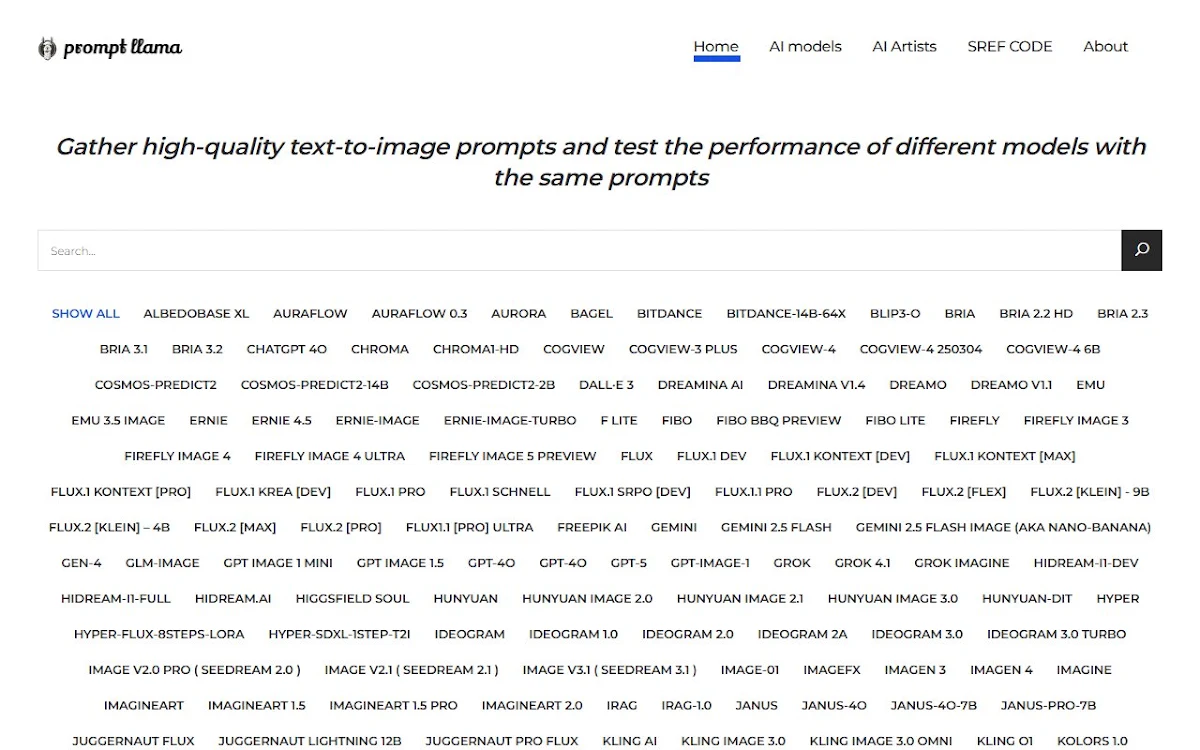This screenshot has height=750, width=1200.
Task: Select FLUX.1 KONTEXT [MAX]
Action: [x=1005, y=456]
